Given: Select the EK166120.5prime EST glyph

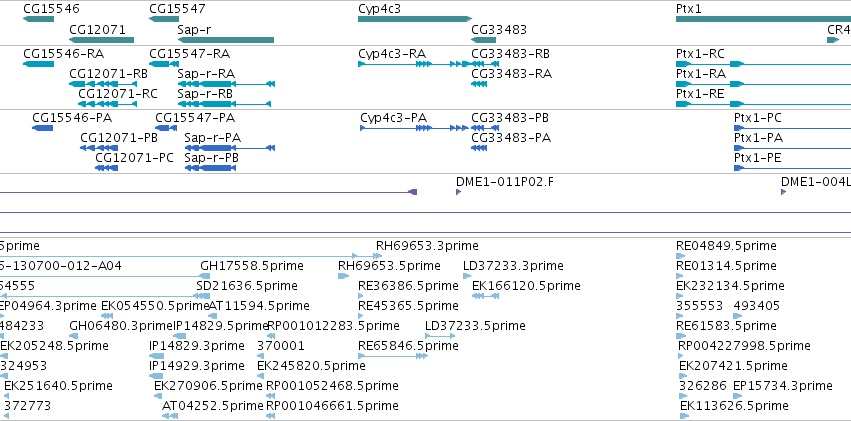Looking at the screenshot, I should (x=486, y=296).
